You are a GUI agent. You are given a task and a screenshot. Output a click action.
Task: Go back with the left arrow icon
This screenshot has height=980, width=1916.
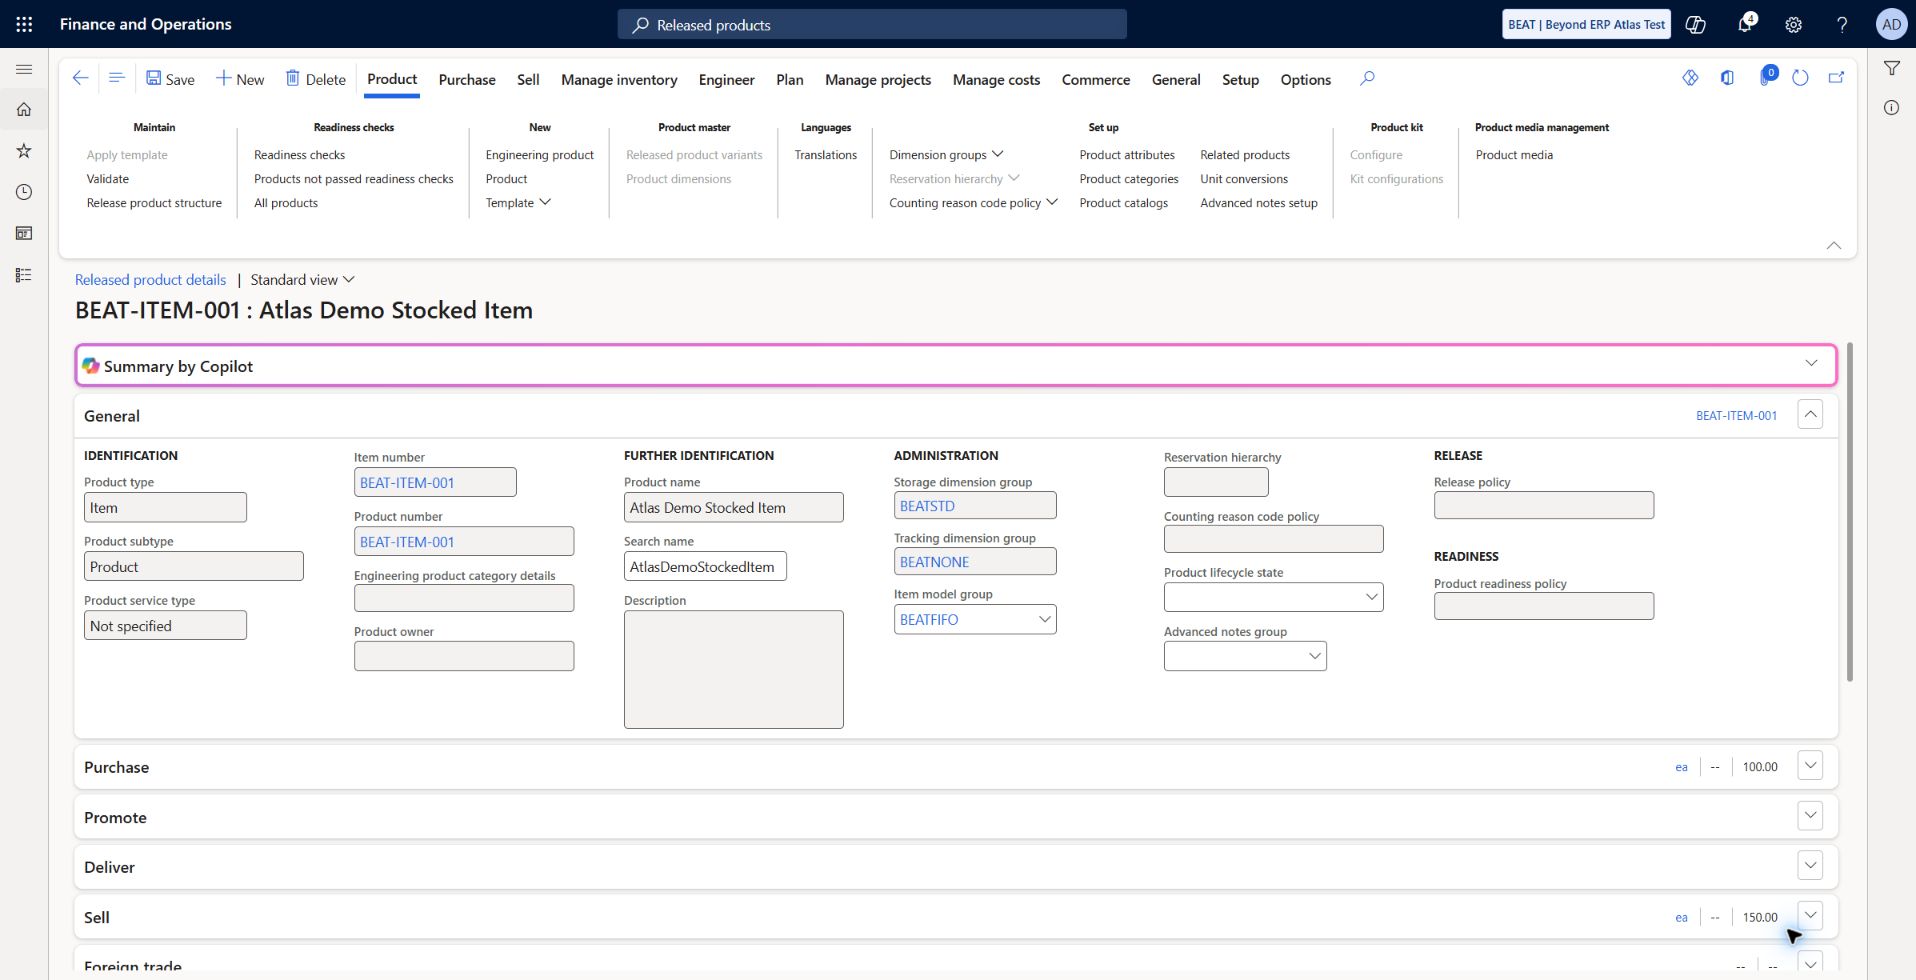point(81,78)
